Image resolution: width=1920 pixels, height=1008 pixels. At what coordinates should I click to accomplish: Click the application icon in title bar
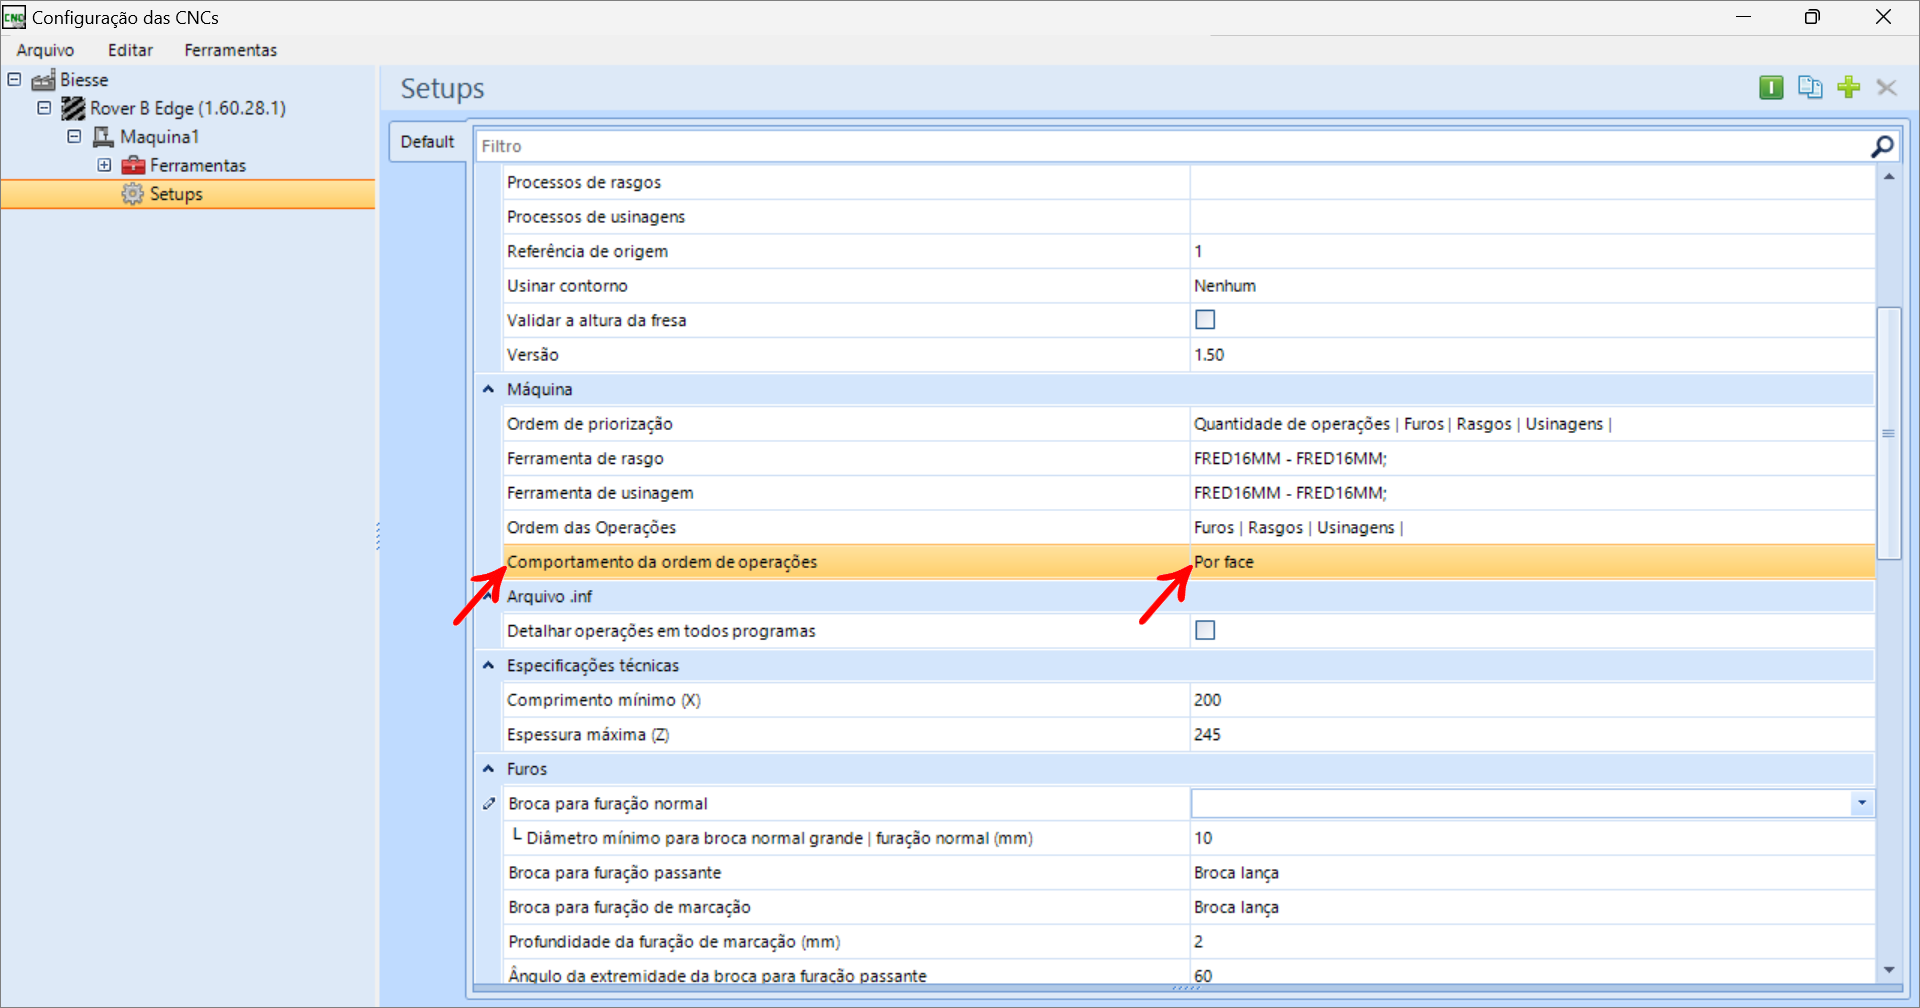(14, 17)
